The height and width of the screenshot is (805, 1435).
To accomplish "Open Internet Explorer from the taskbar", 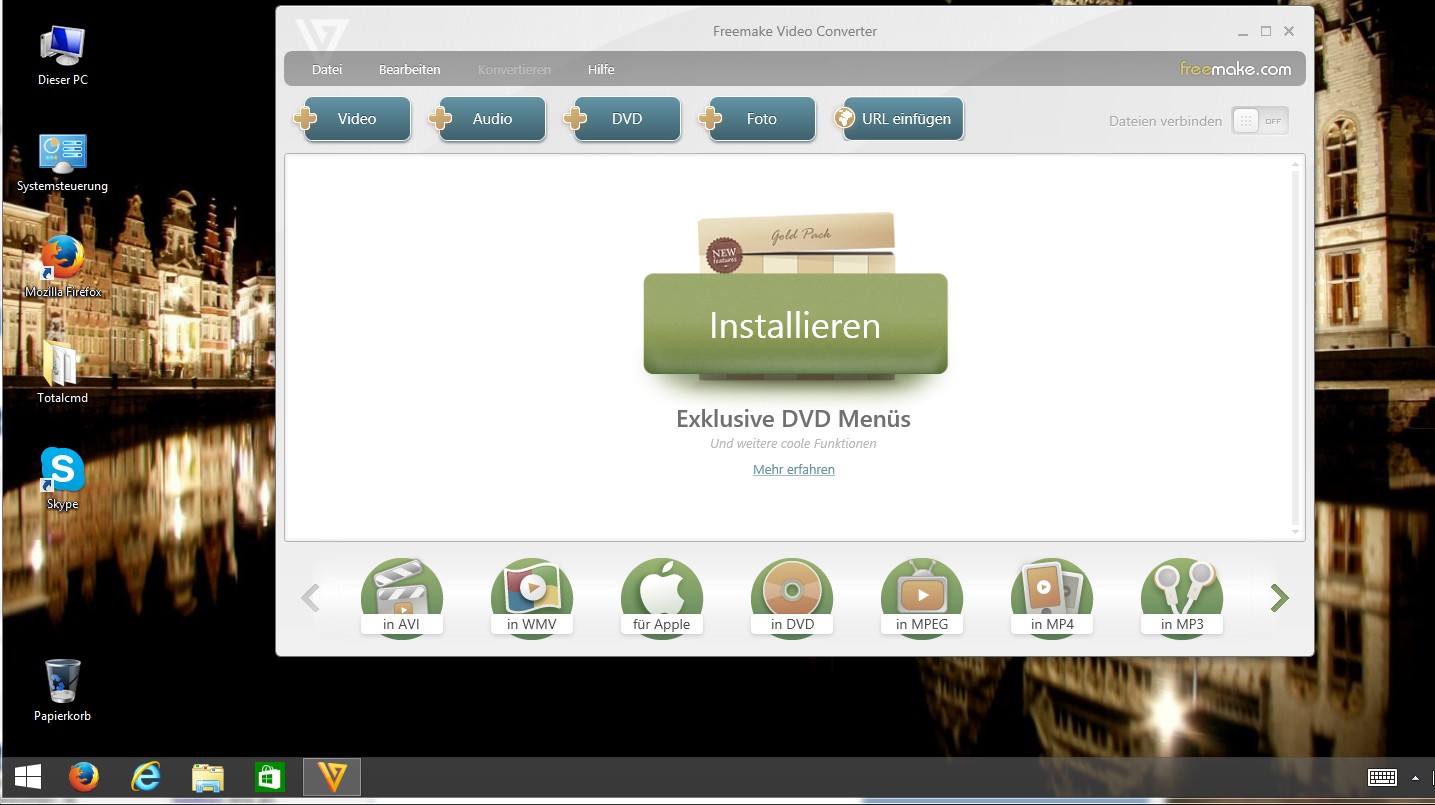I will tap(146, 777).
